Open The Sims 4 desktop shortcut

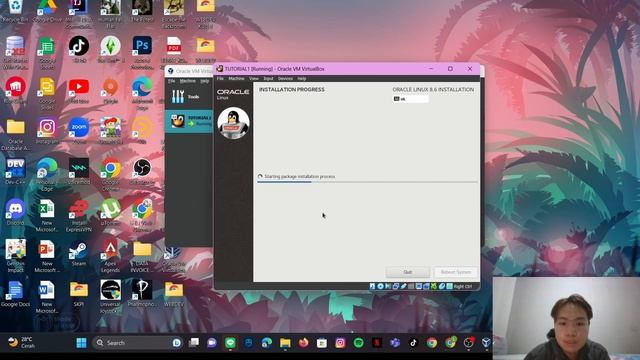(x=111, y=50)
